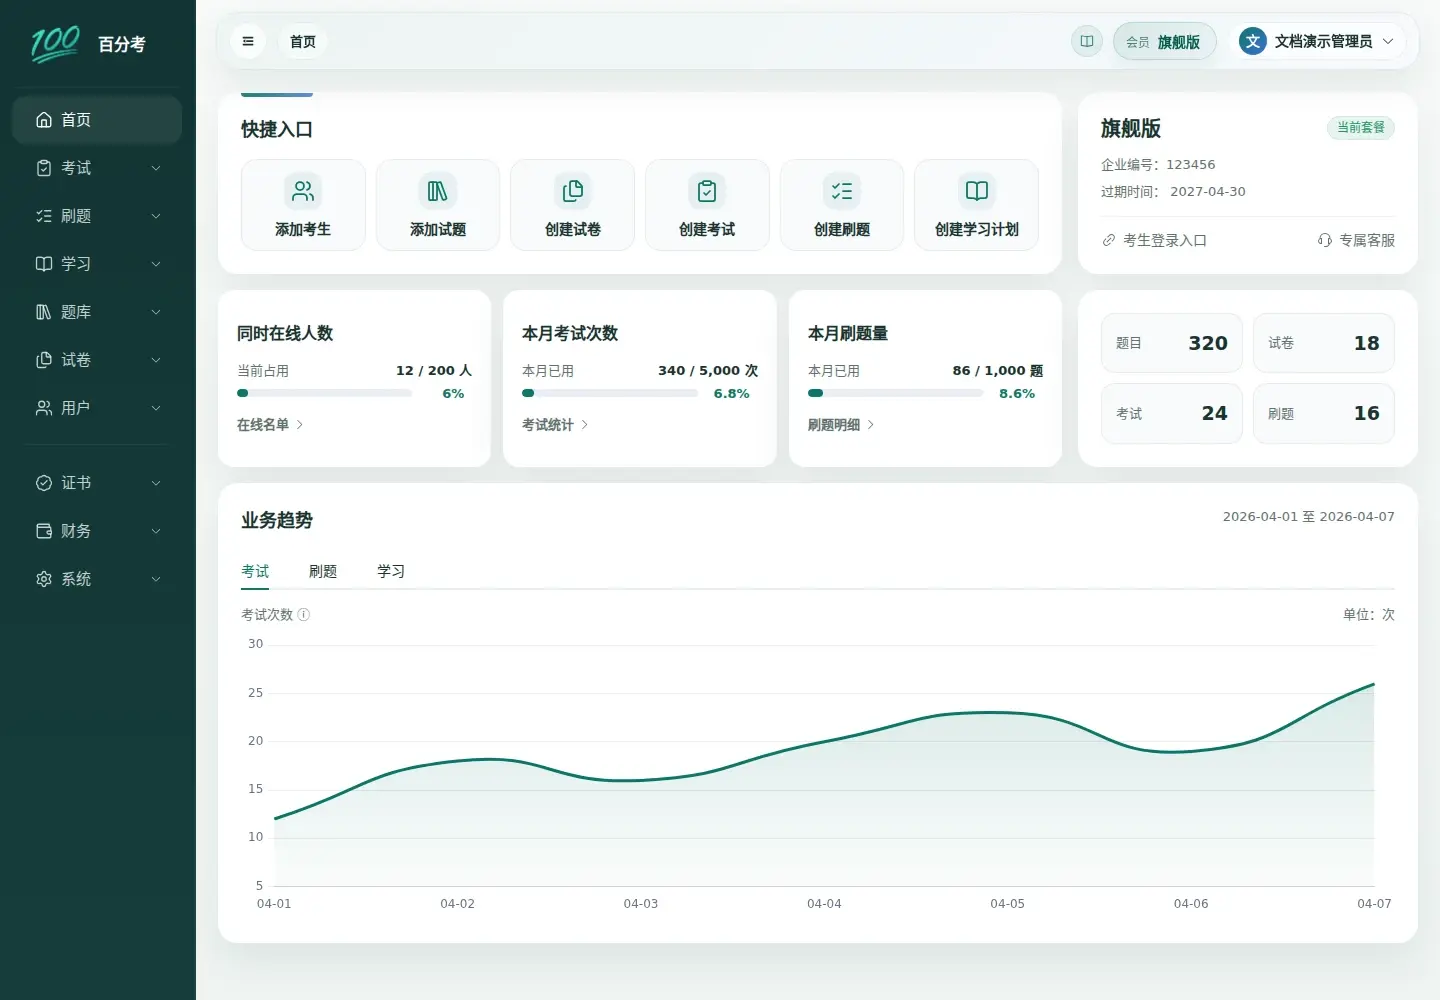Expand the 学习 sidebar menu chevron
1440x1000 pixels.
[156, 264]
